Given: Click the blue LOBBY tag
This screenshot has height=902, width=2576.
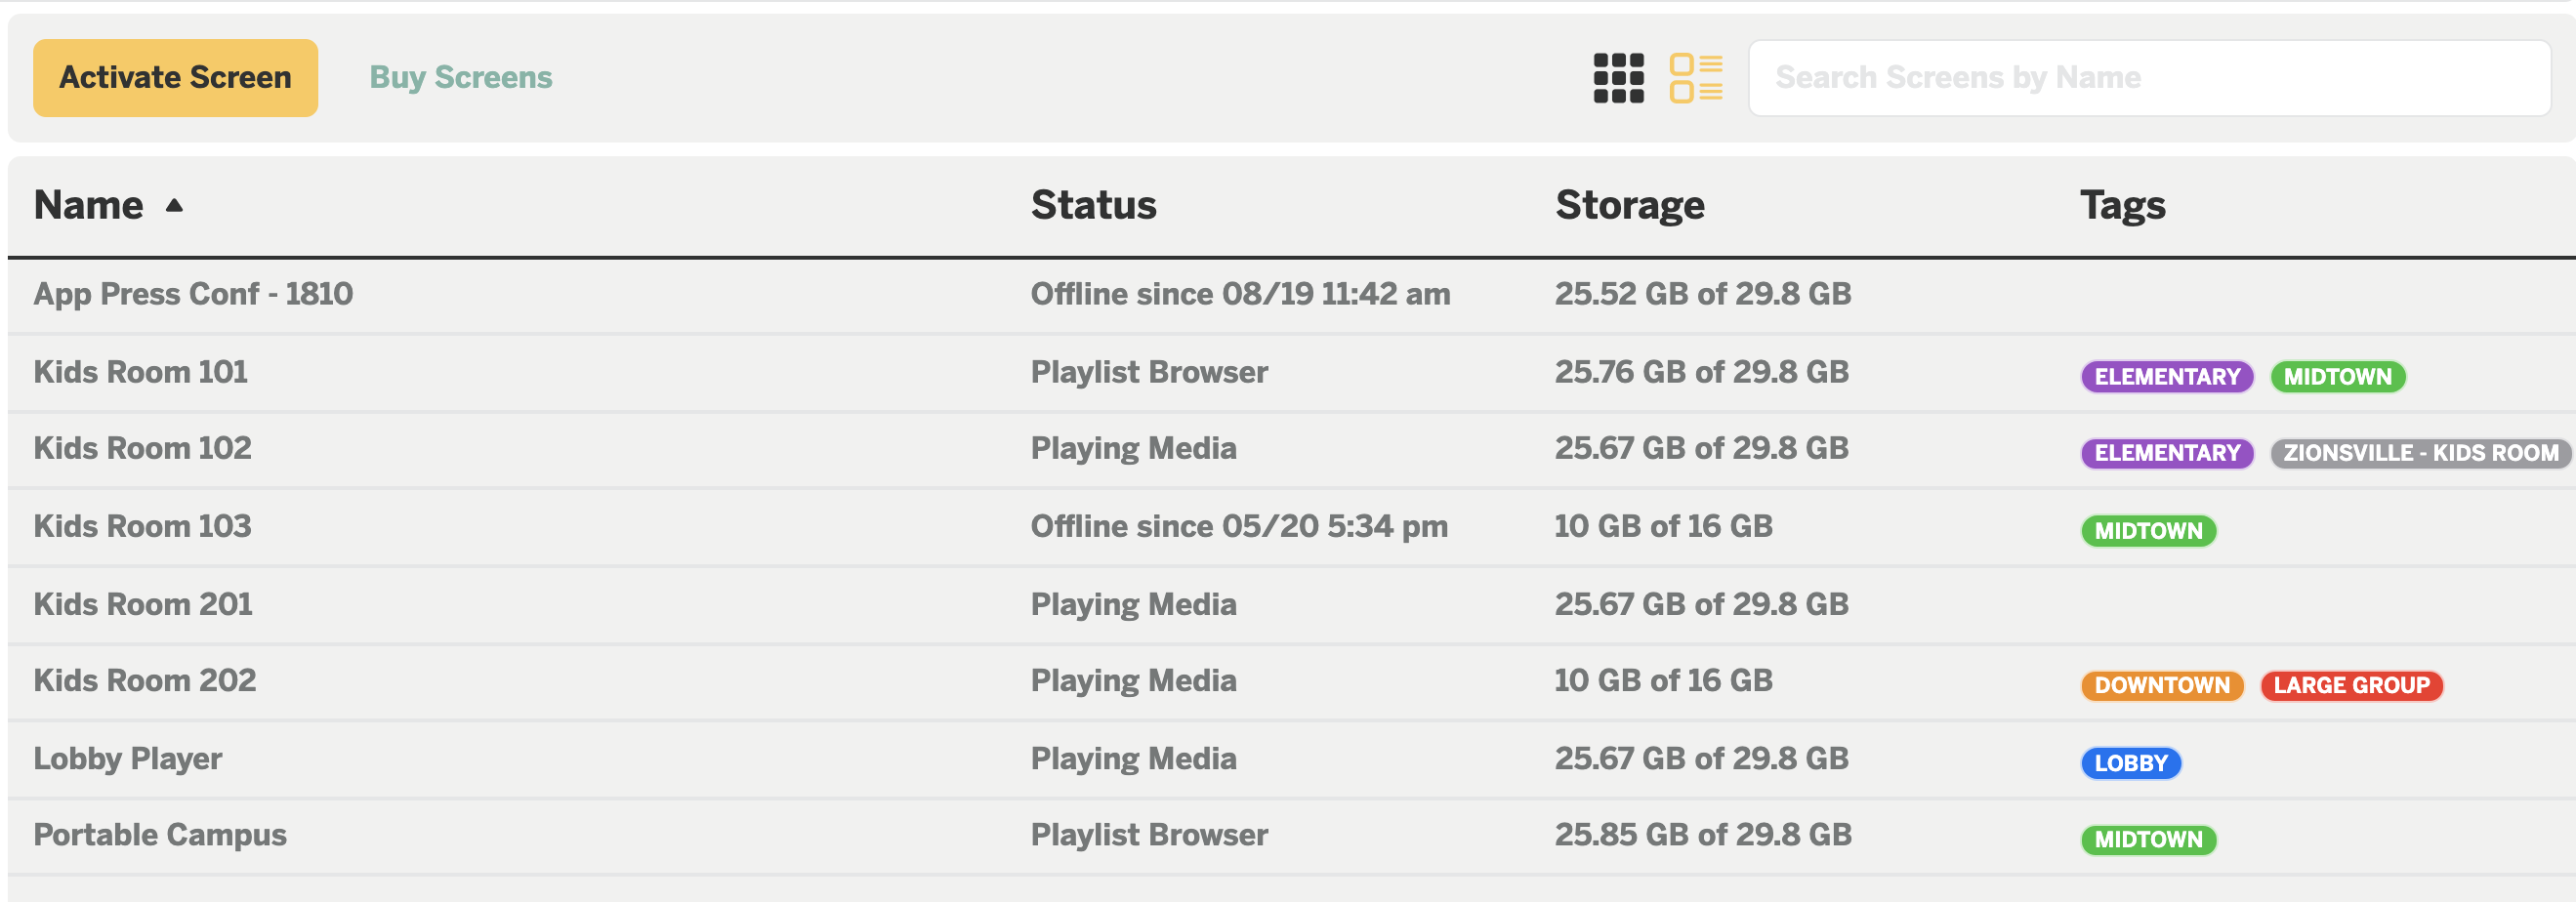Looking at the screenshot, I should (2131, 763).
